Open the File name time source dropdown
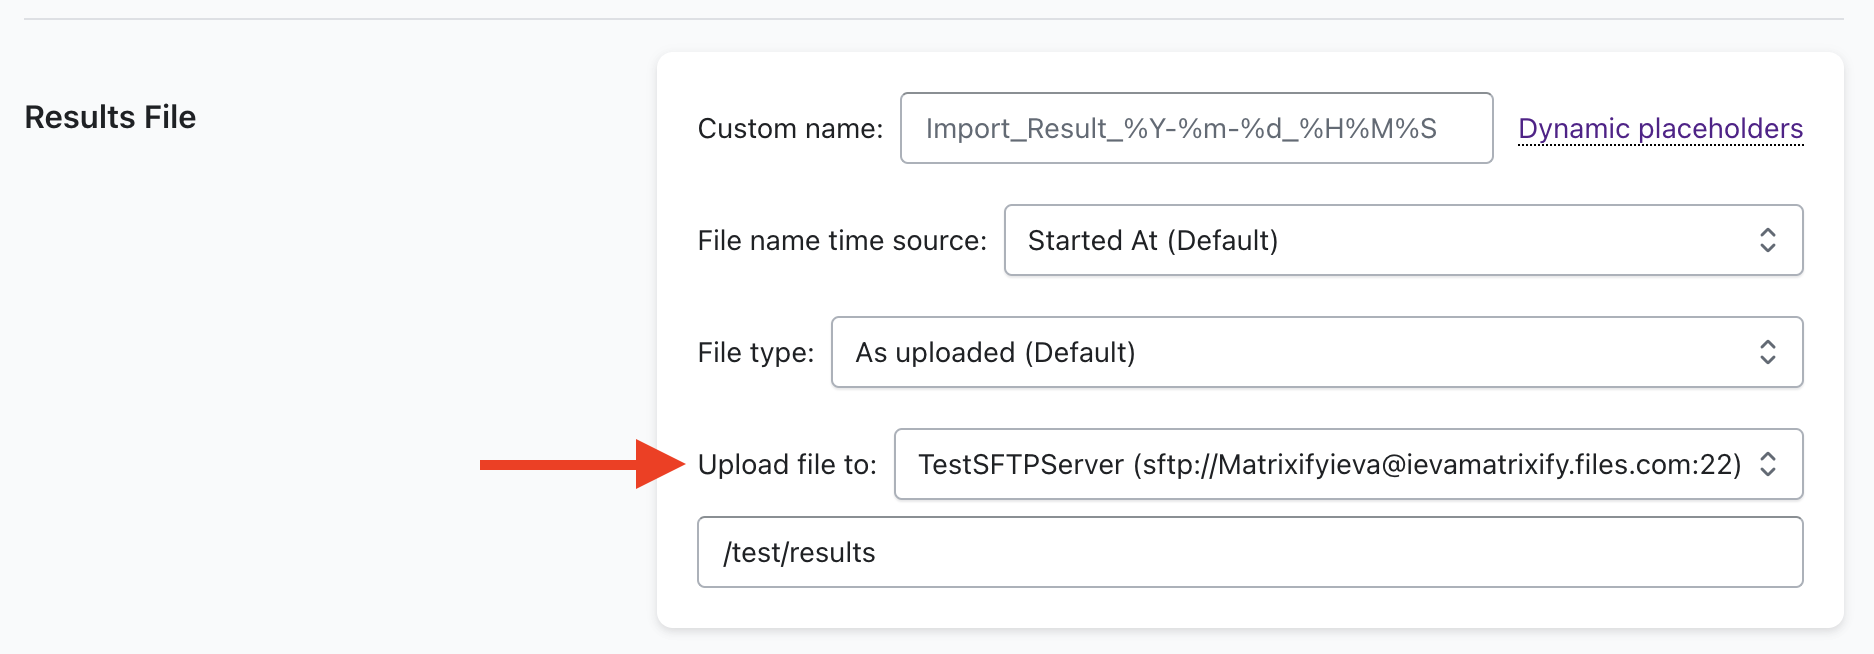Image resolution: width=1874 pixels, height=654 pixels. (x=1402, y=241)
